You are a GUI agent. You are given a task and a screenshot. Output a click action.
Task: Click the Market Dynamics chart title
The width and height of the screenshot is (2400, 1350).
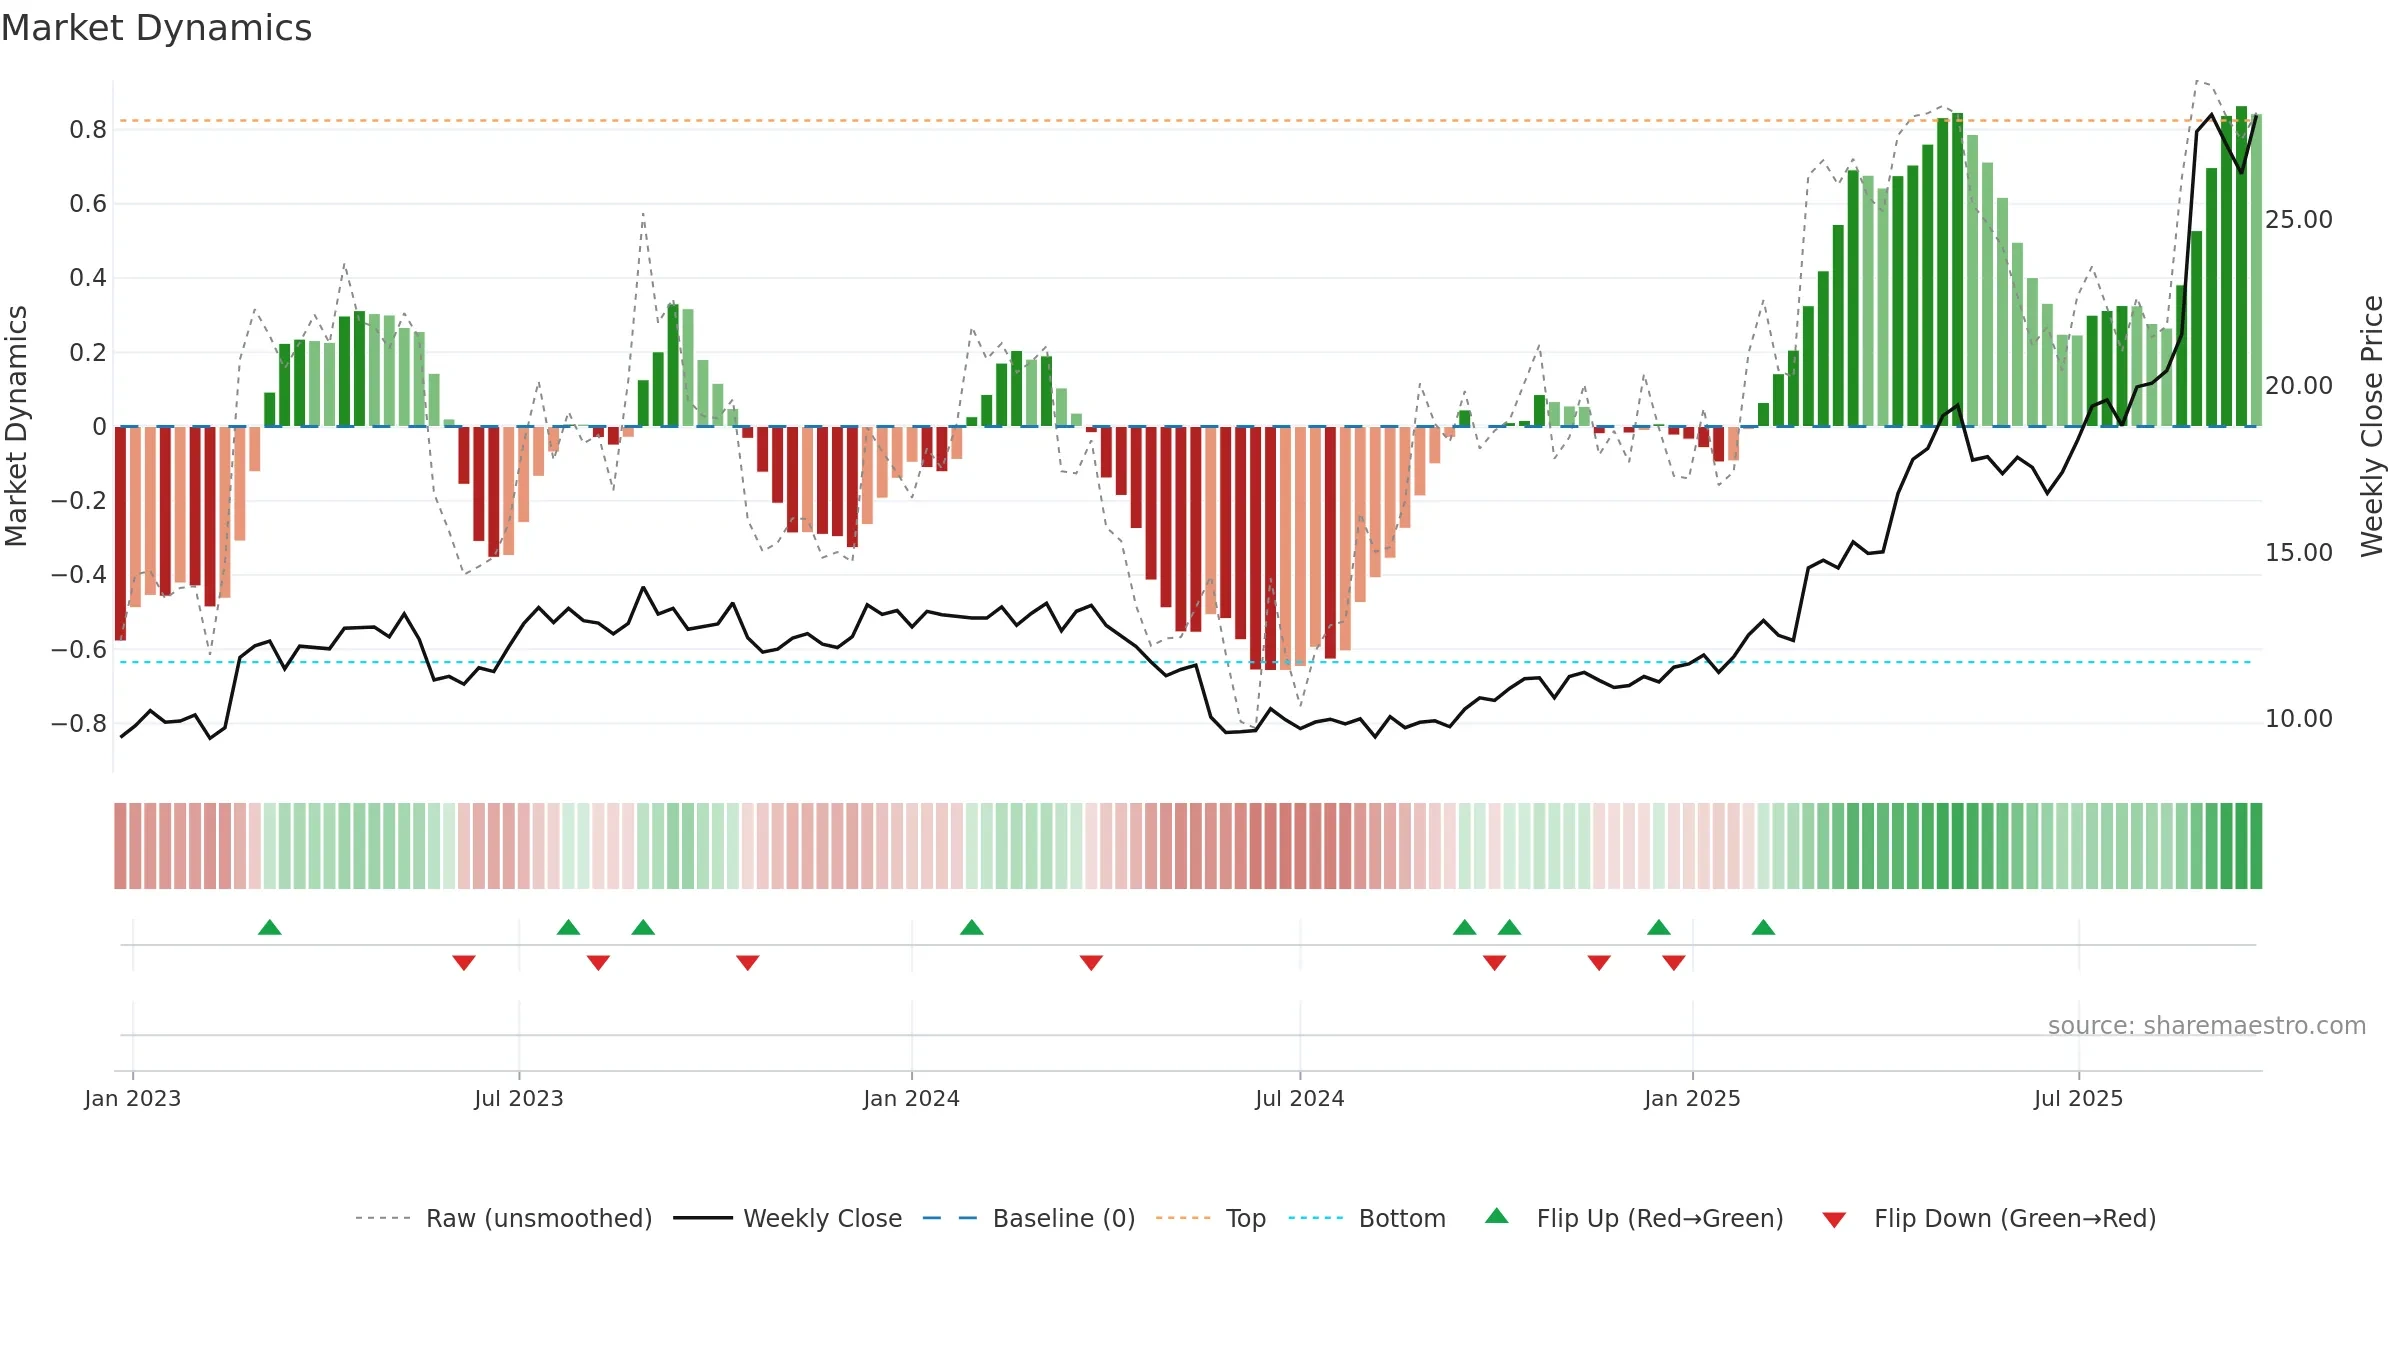point(156,28)
